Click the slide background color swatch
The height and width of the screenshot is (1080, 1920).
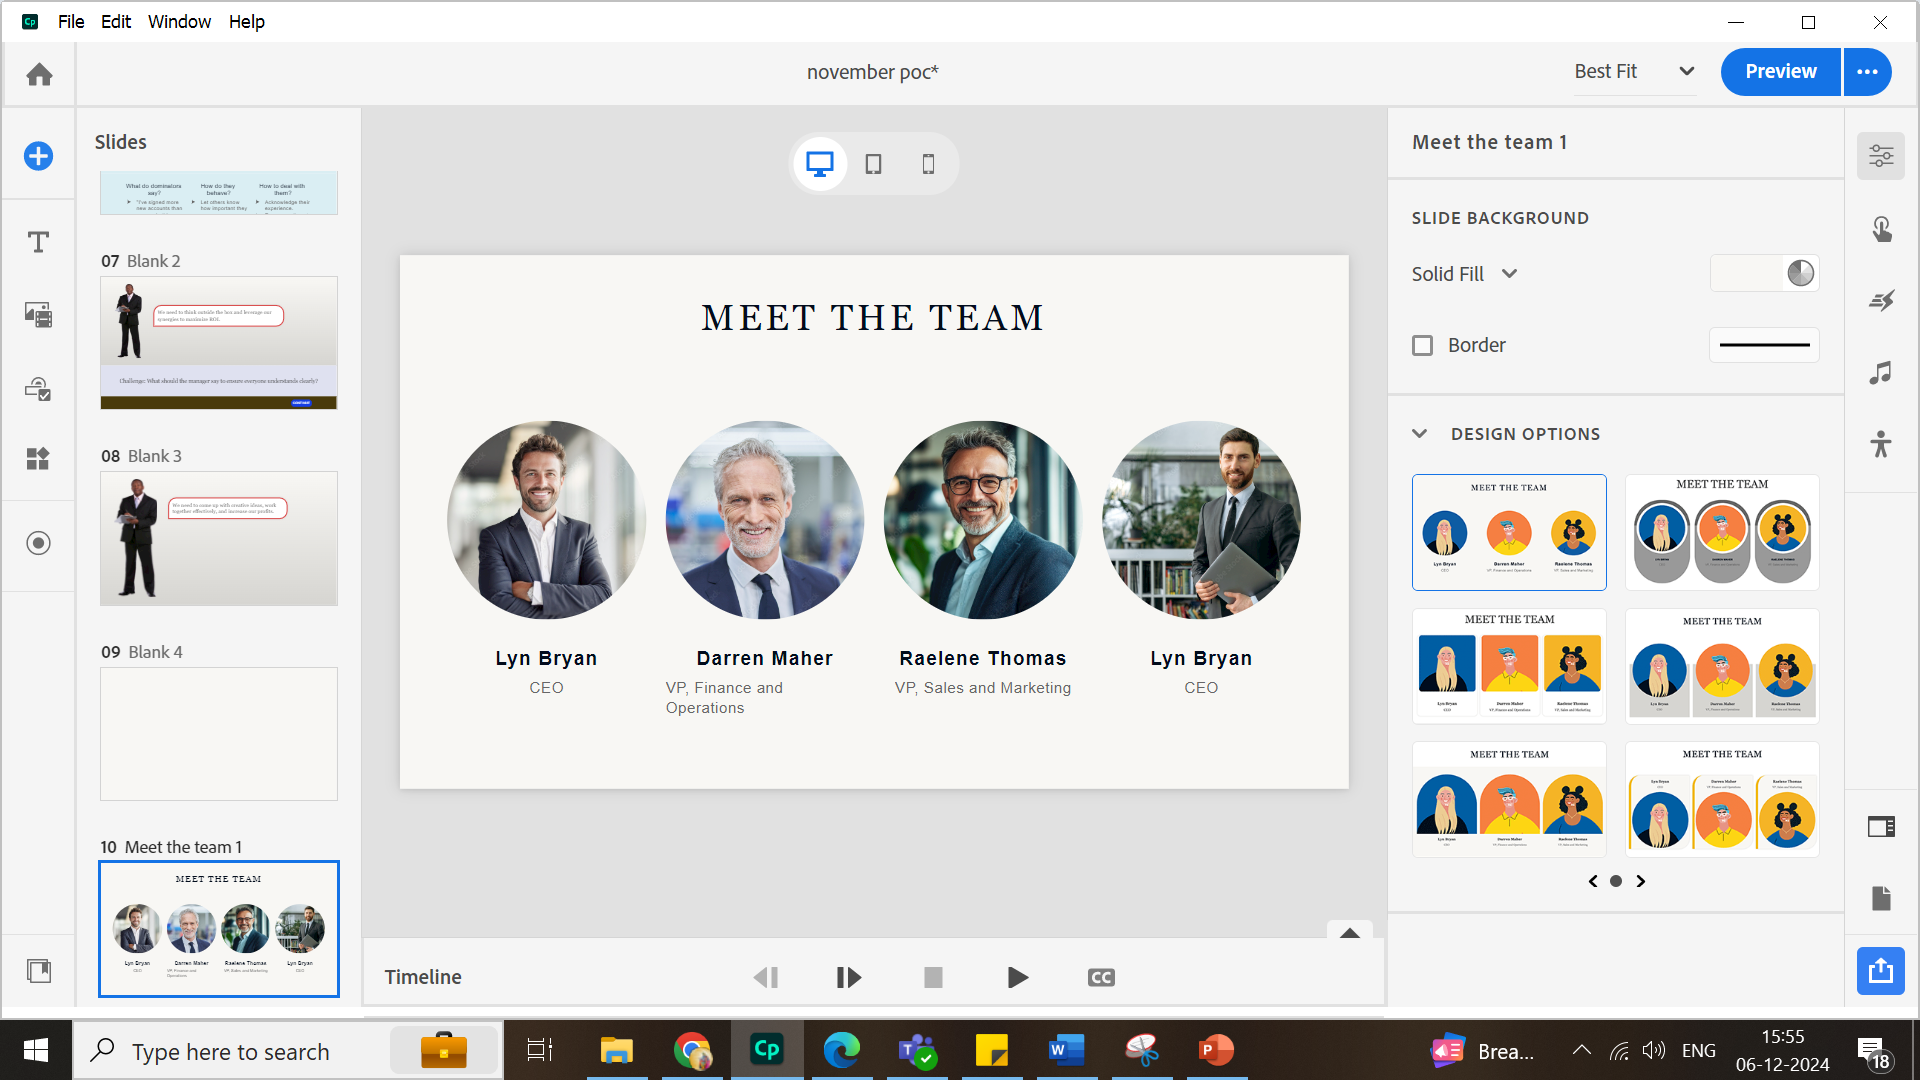pyautogui.click(x=1747, y=273)
